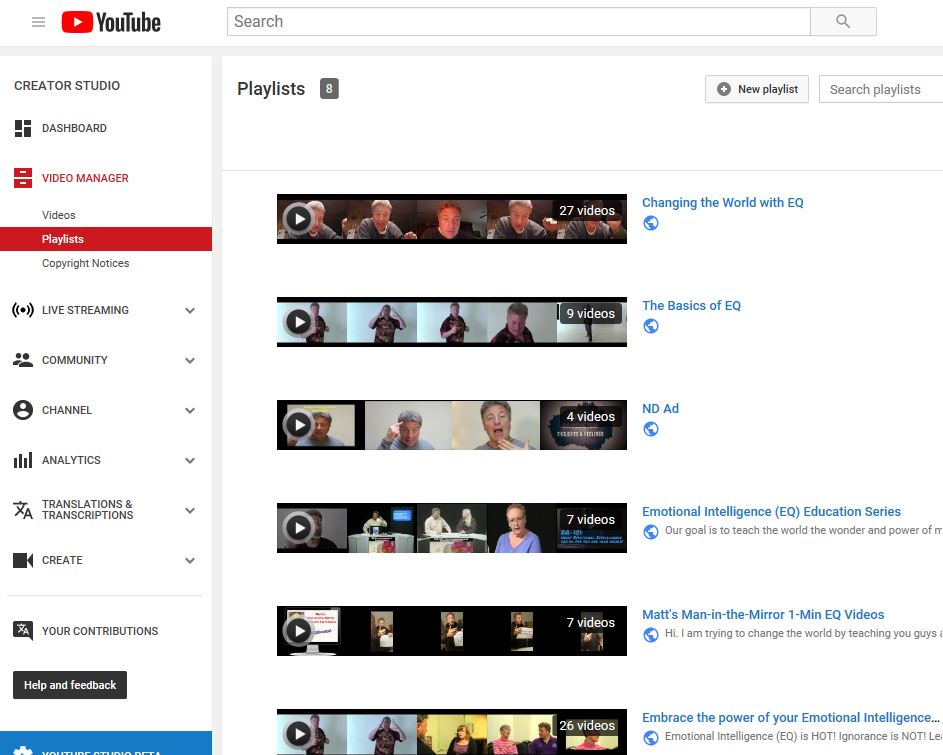Open Help and feedback
Image resolution: width=943 pixels, height=755 pixels.
coord(70,685)
